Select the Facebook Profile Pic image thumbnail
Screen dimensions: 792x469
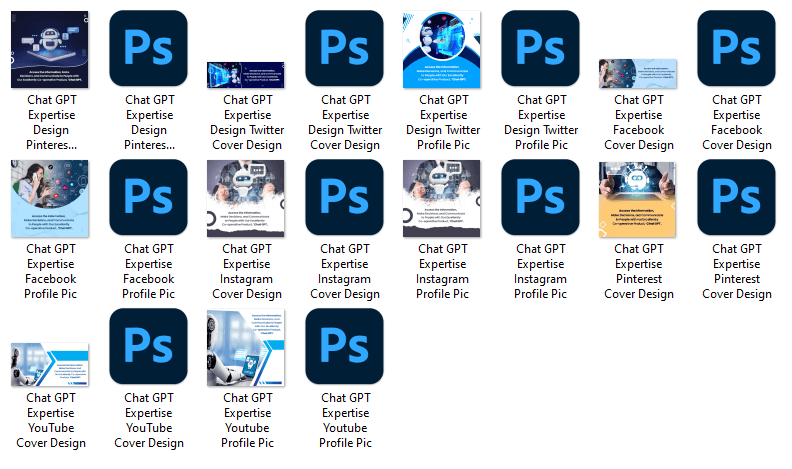(x=50, y=198)
